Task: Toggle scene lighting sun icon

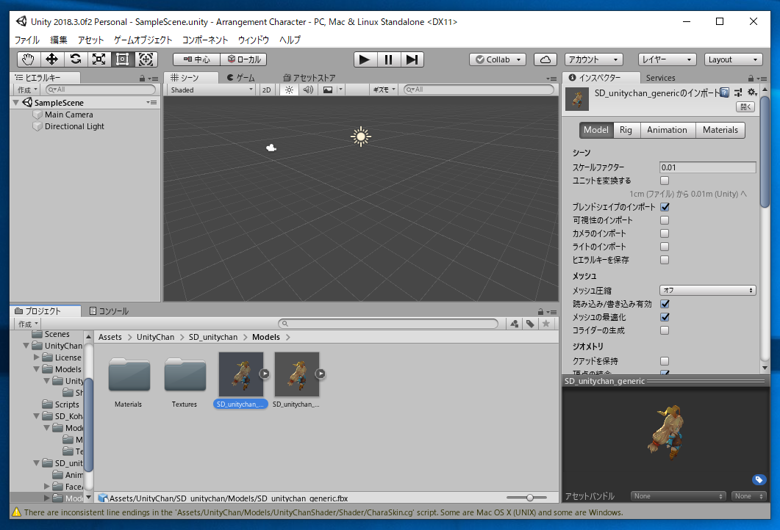Action: pyautogui.click(x=289, y=90)
